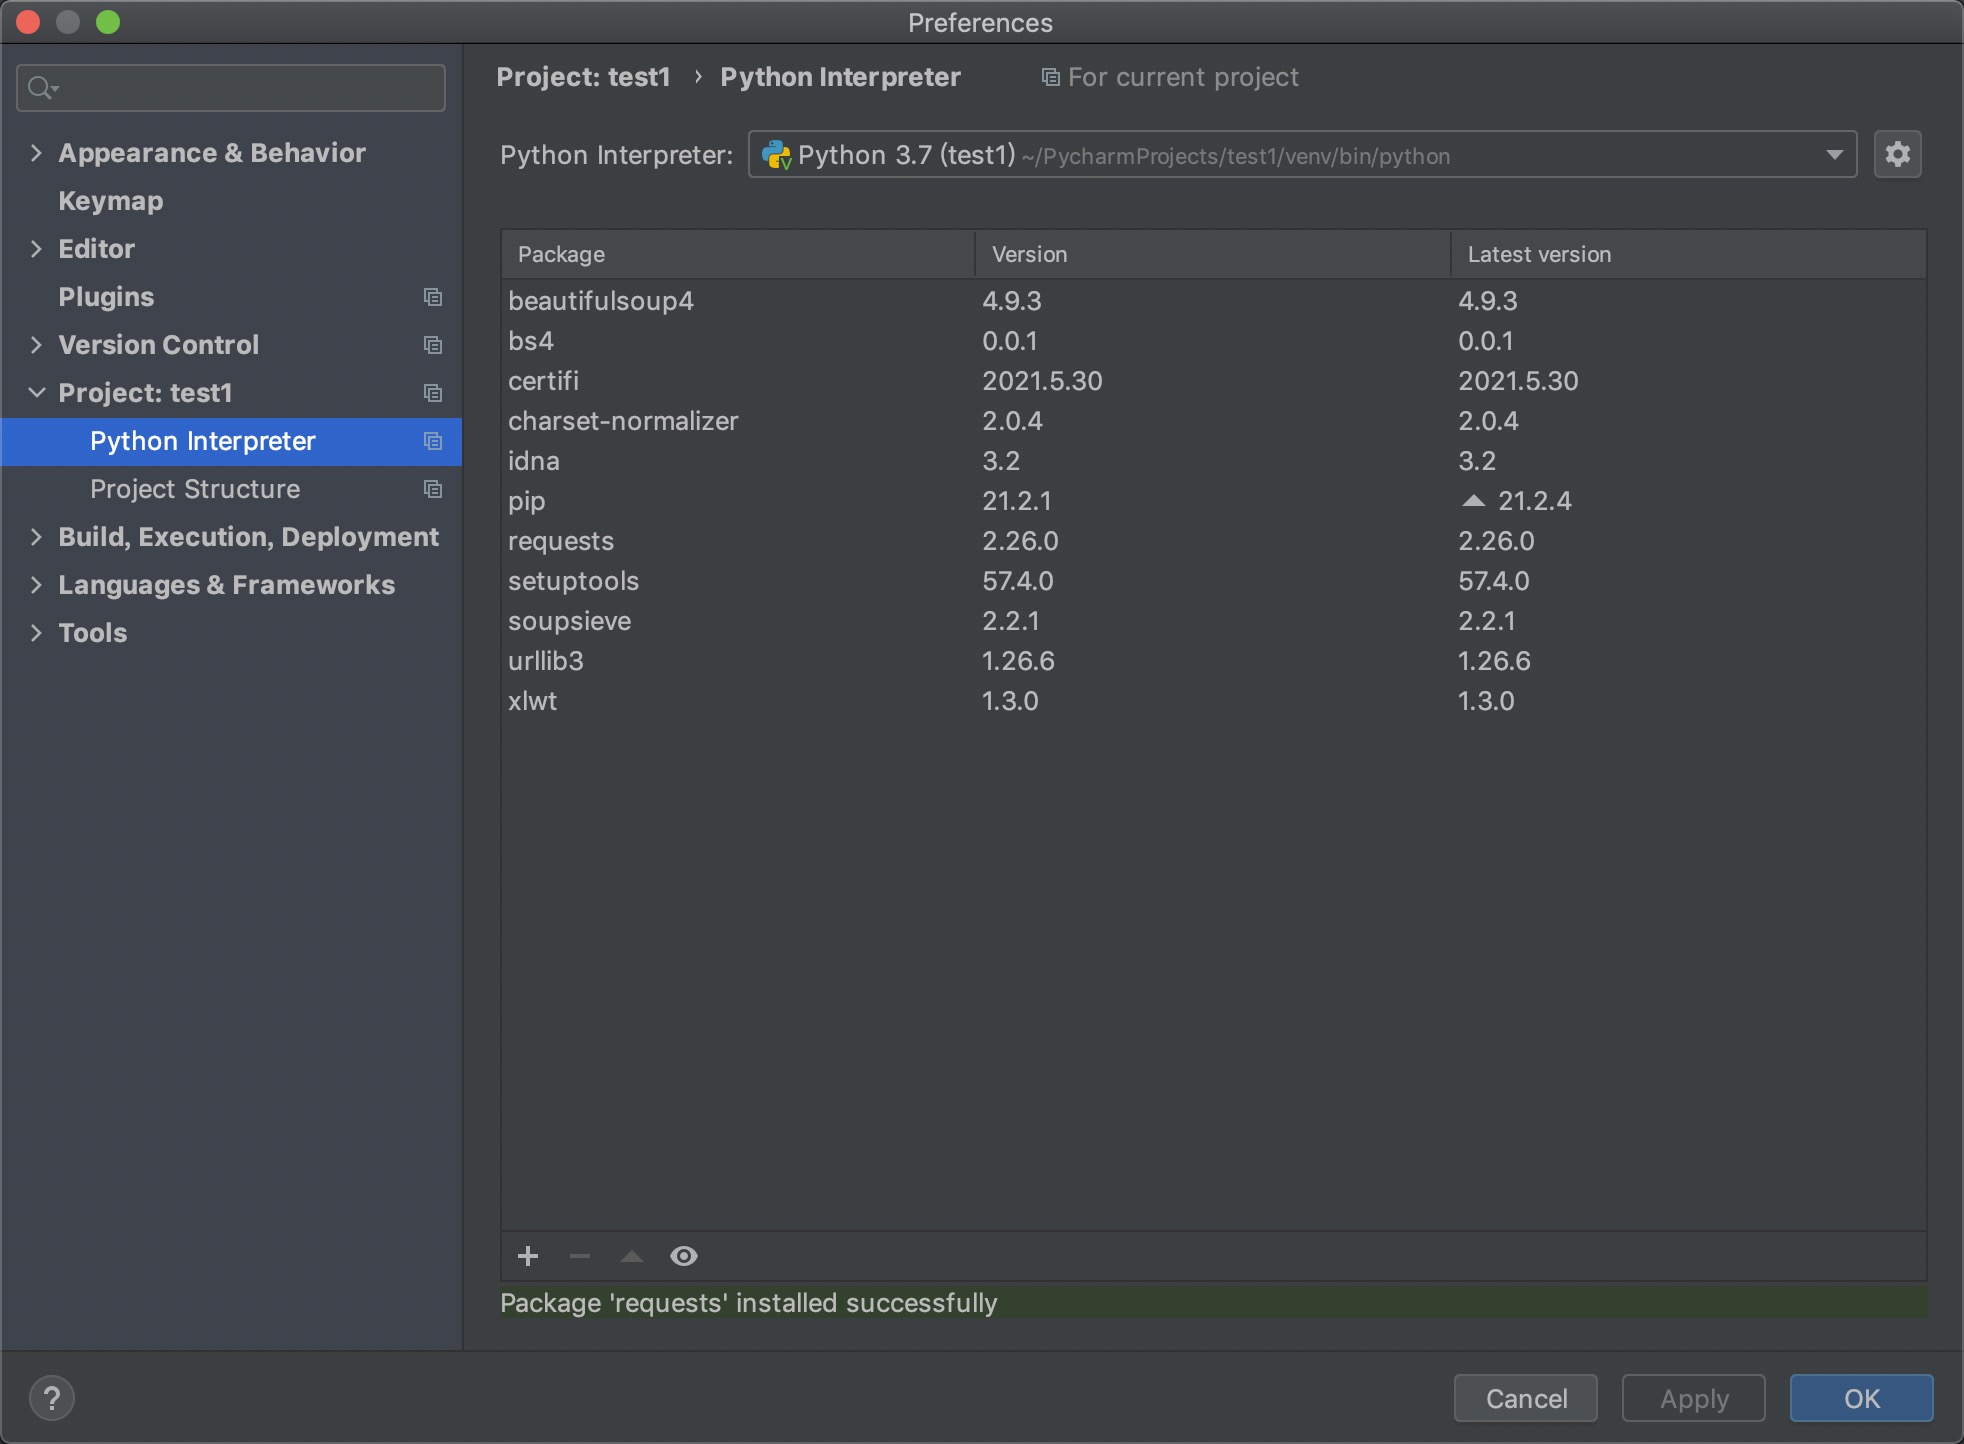This screenshot has width=1964, height=1444.
Task: Click the upgrade arrow icon in toolbar
Action: pos(632,1256)
